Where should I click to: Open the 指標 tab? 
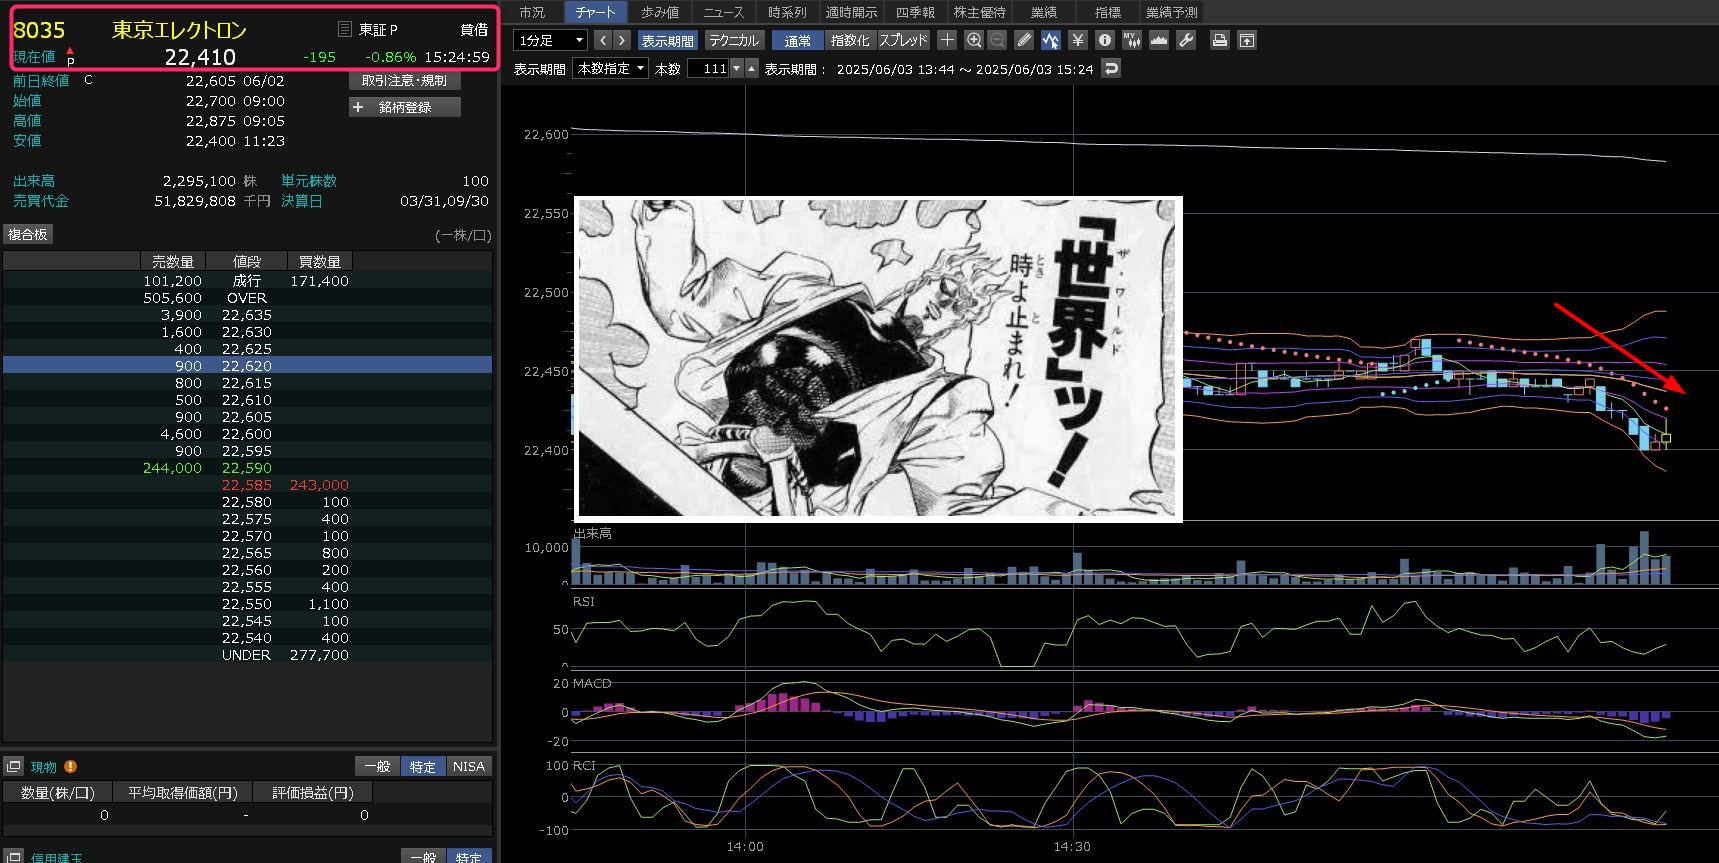pyautogui.click(x=1108, y=12)
